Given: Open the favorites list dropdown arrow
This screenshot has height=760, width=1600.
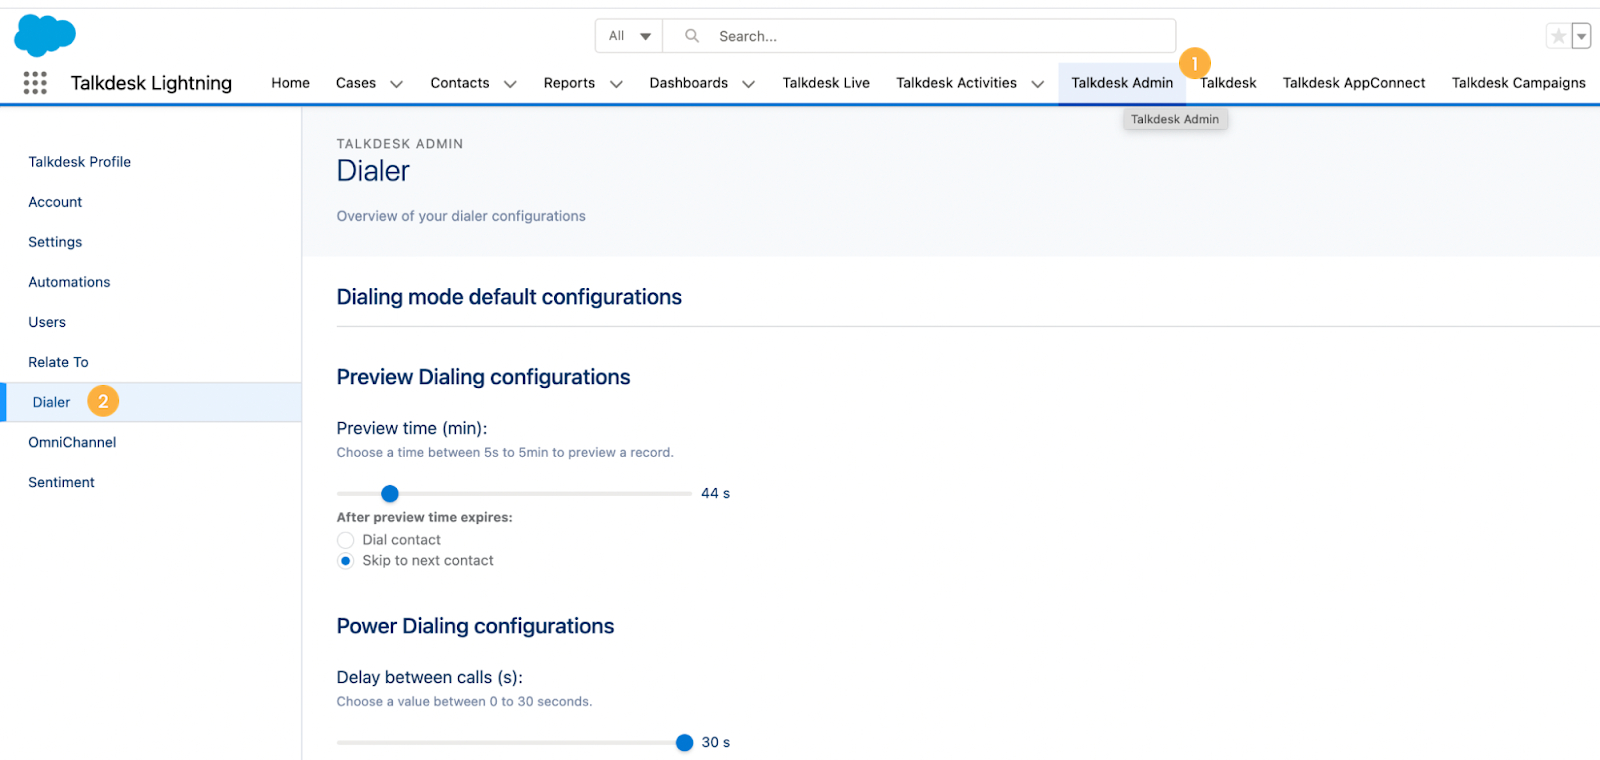Looking at the screenshot, I should click(x=1581, y=36).
